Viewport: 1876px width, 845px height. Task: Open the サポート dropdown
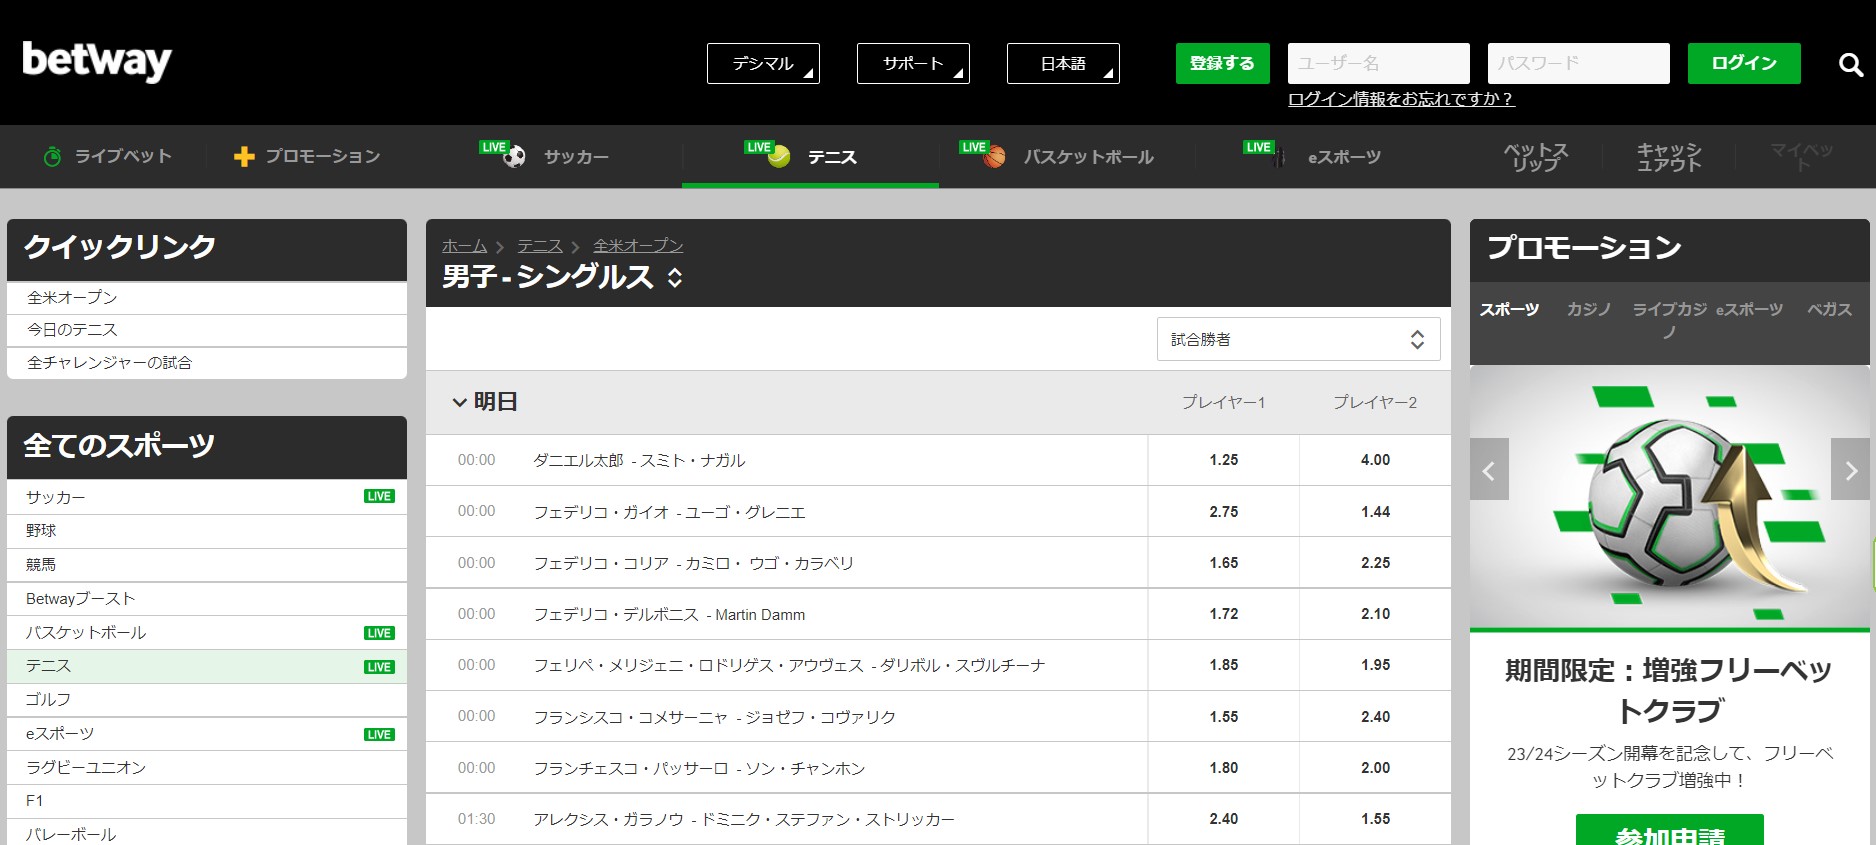coord(913,63)
